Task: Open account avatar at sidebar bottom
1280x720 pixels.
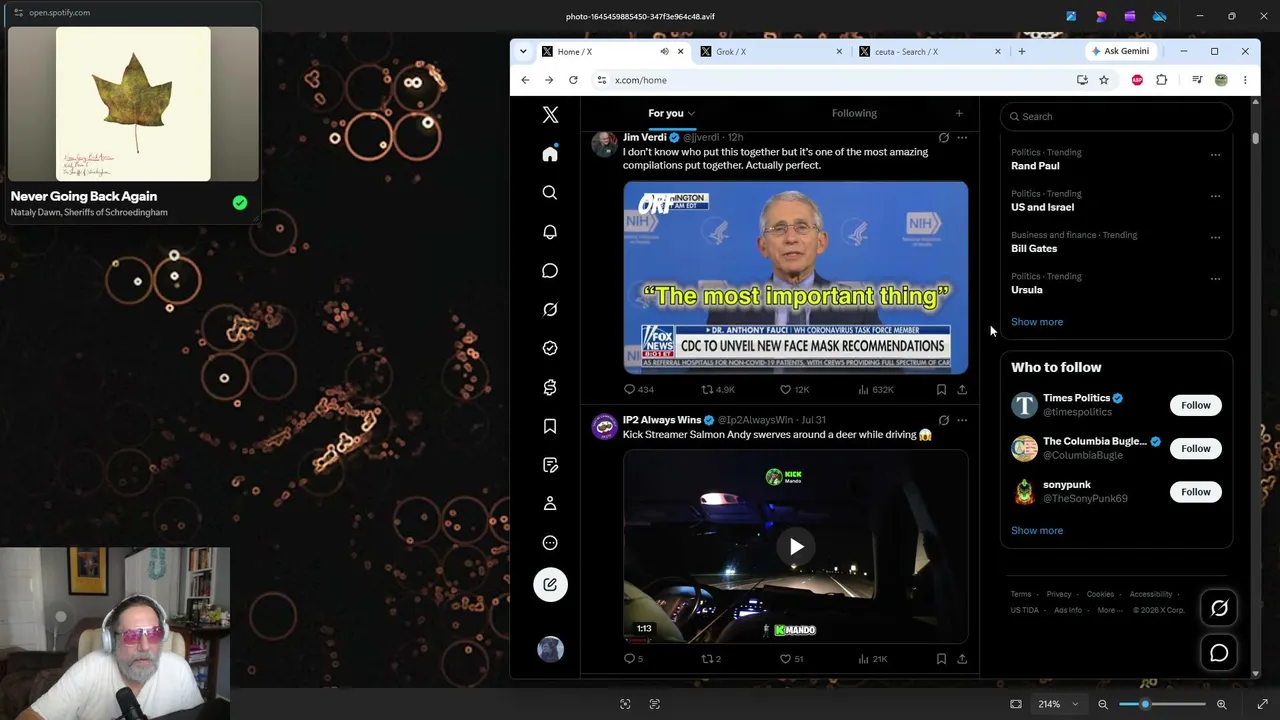Action: coord(550,649)
